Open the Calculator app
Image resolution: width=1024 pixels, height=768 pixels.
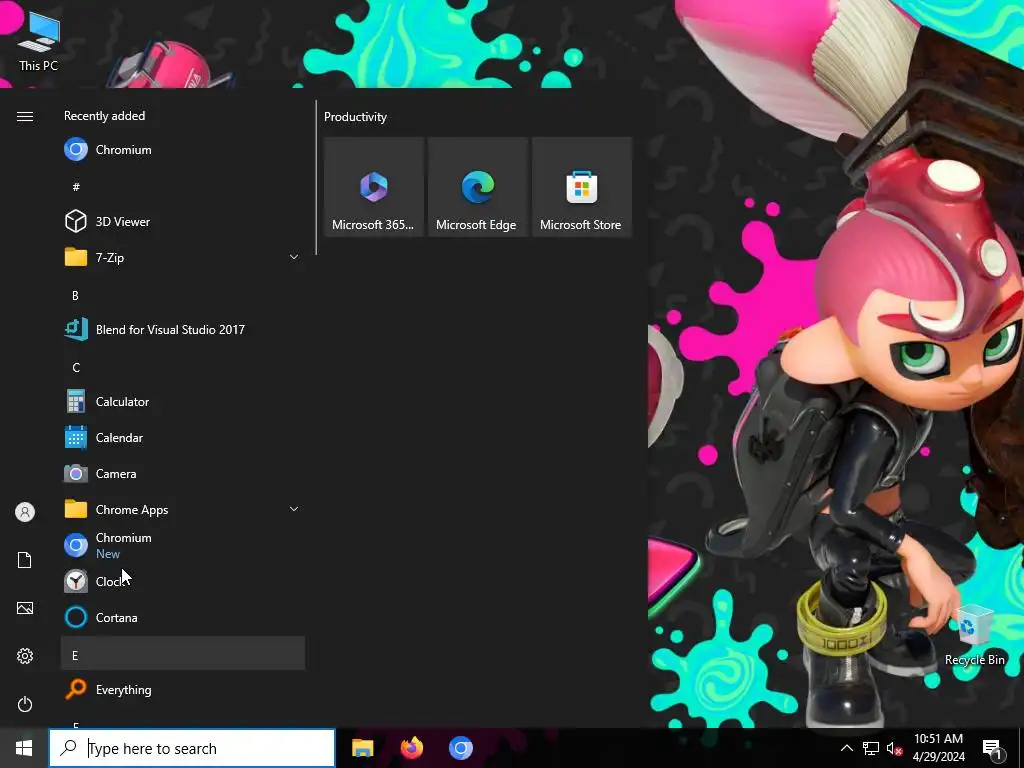pos(183,402)
